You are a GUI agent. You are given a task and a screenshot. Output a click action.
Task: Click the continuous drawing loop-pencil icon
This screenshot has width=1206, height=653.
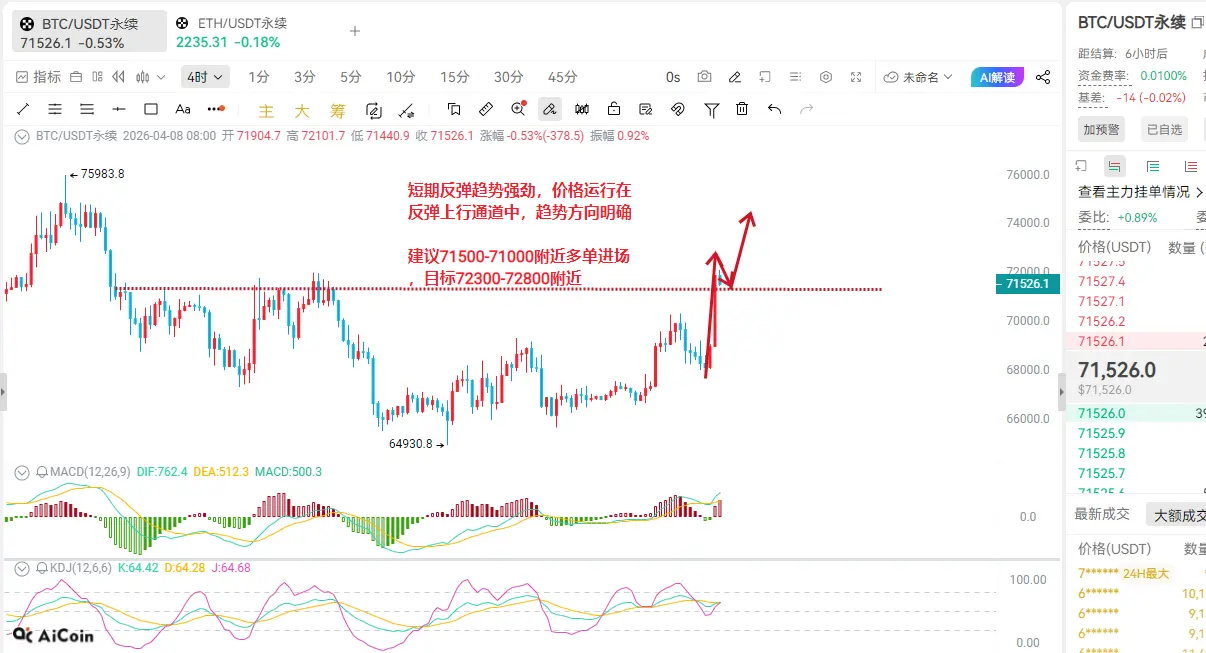coord(374,110)
